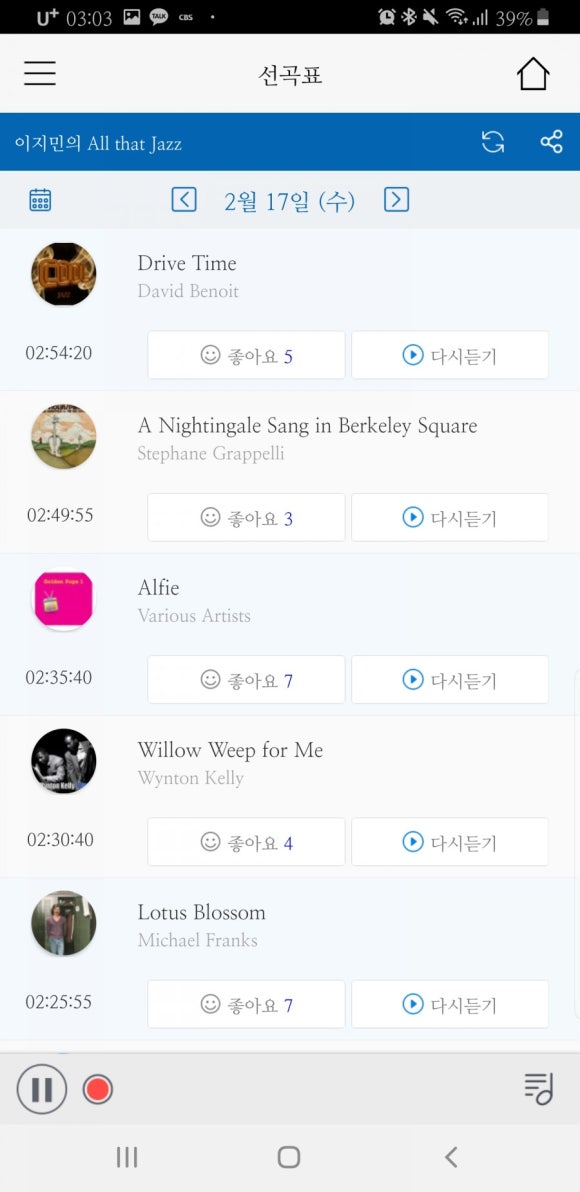The height and width of the screenshot is (1192, 580).
Task: Tap the home icon
Action: pyautogui.click(x=533, y=74)
